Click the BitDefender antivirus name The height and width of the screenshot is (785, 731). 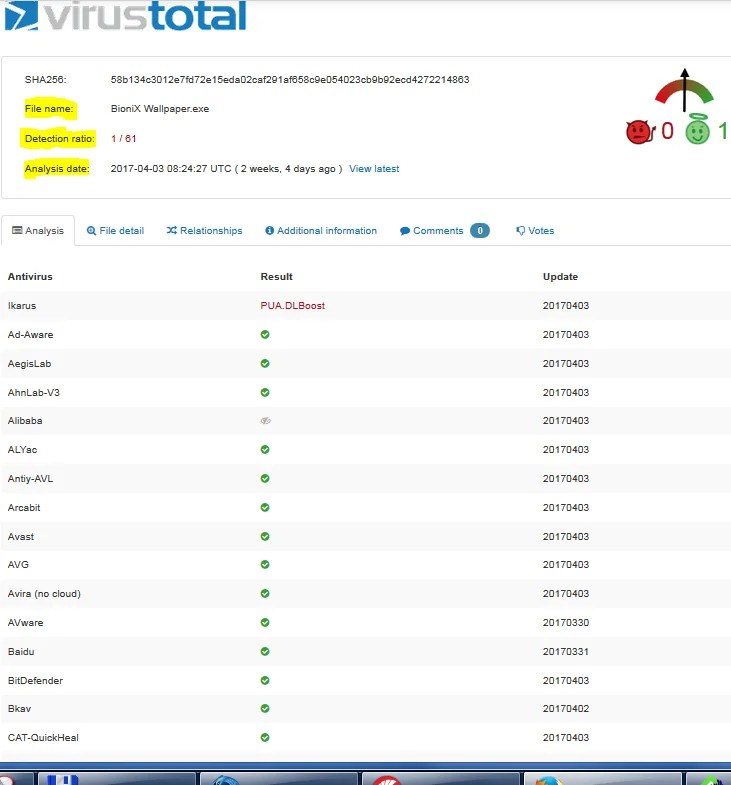[36, 681]
